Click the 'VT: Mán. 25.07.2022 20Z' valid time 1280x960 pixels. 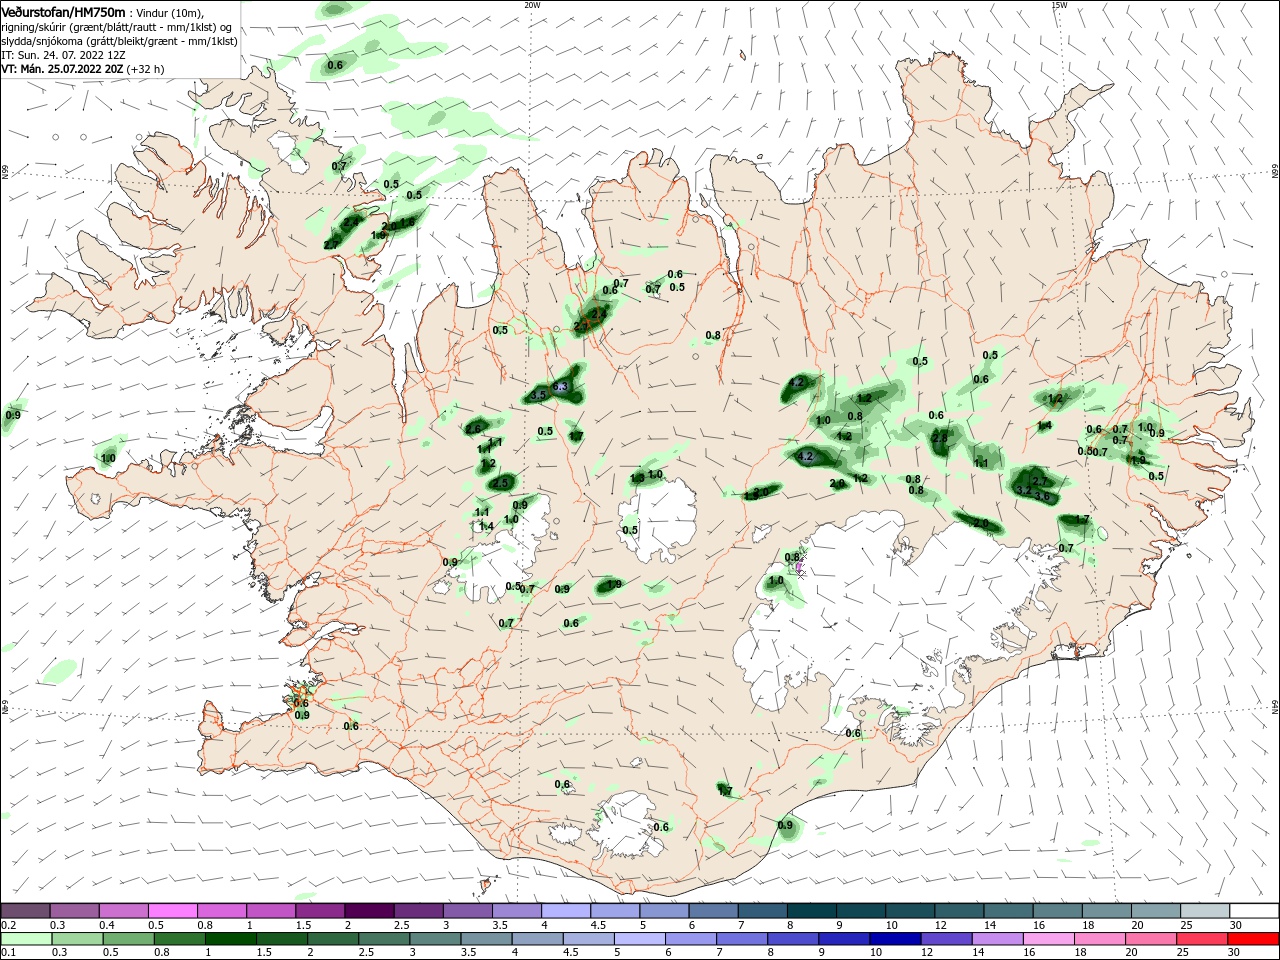[x=61, y=69]
